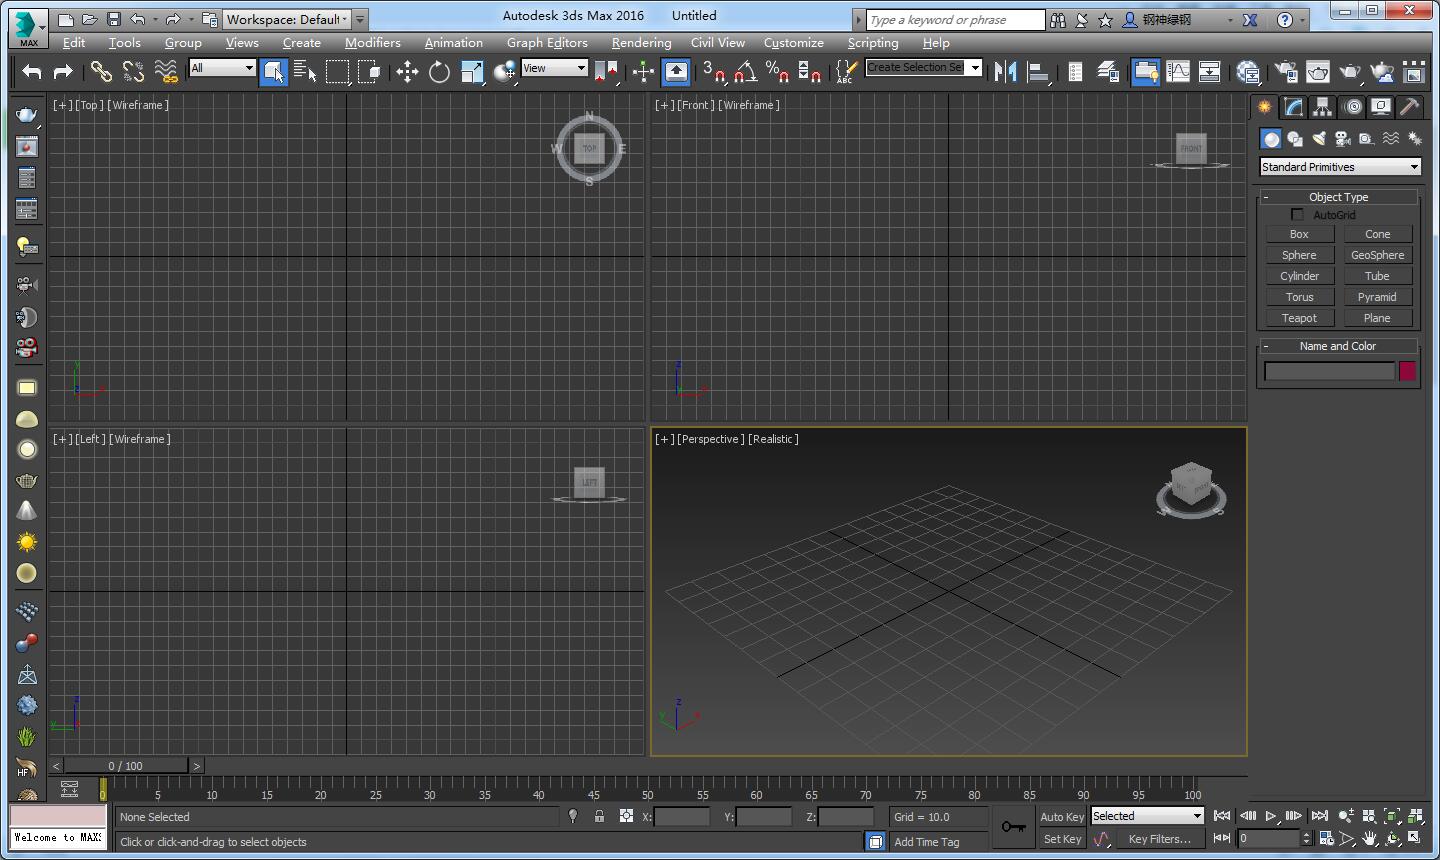Viewport: 1440px width, 860px height.
Task: Click Render Production teapot icon
Action: pyautogui.click(x=1350, y=71)
